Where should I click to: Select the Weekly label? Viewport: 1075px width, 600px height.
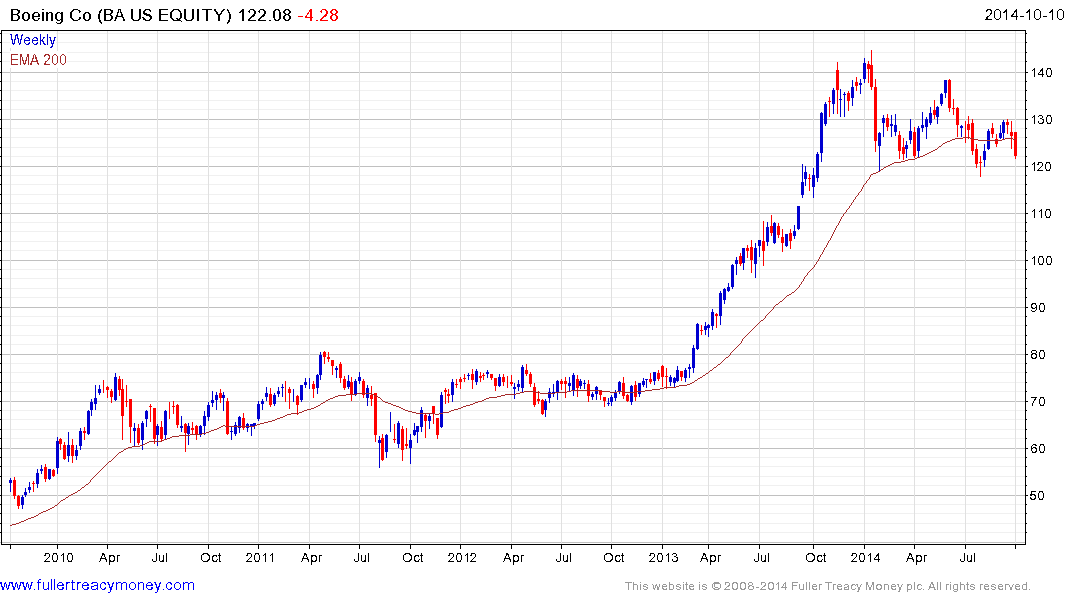[33, 40]
